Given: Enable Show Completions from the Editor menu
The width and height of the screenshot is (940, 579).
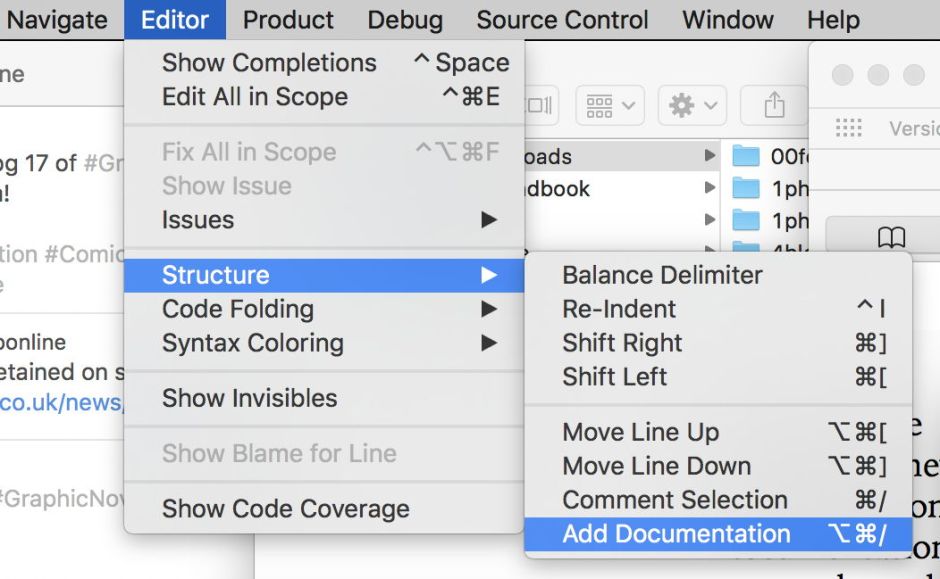Looking at the screenshot, I should tap(270, 62).
